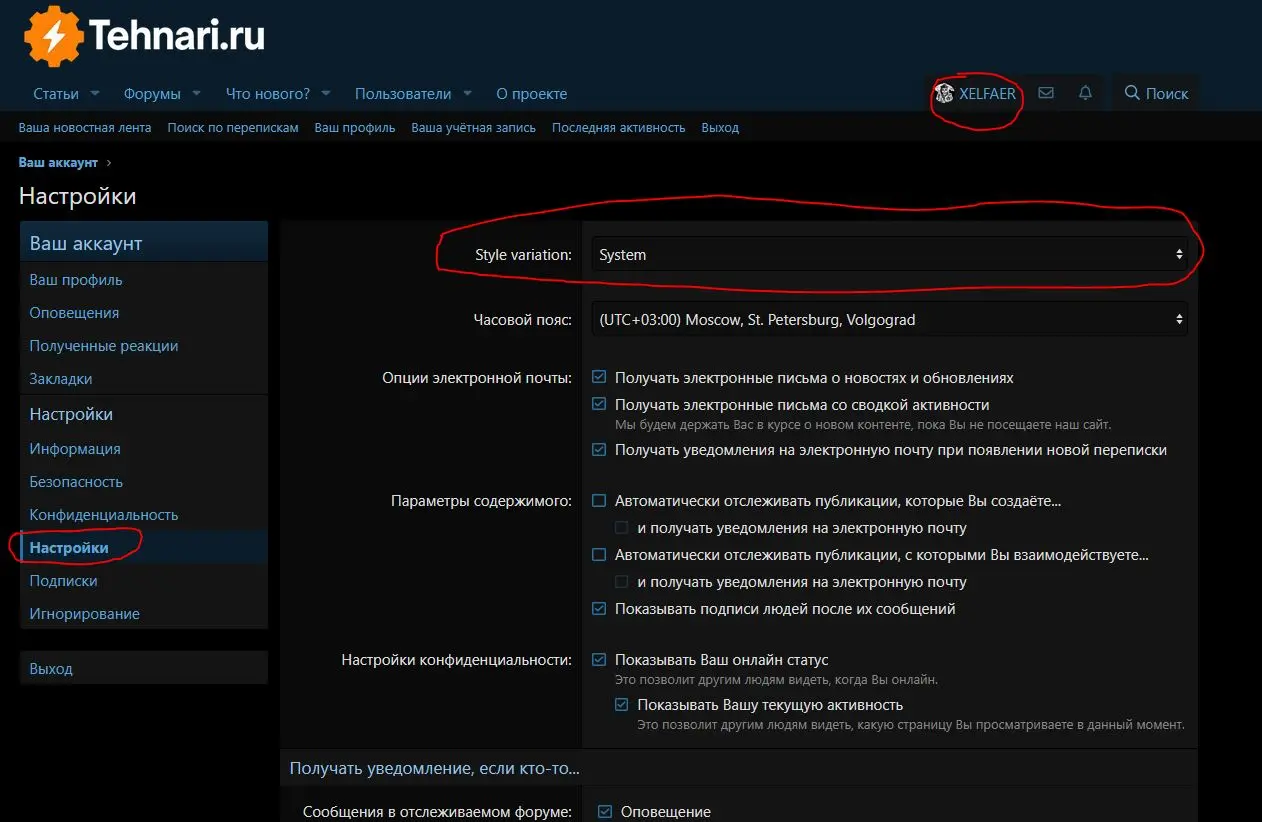This screenshot has width=1262, height=822.
Task: Uncheck Показывать Вашу текущую активность
Action: pyautogui.click(x=620, y=705)
